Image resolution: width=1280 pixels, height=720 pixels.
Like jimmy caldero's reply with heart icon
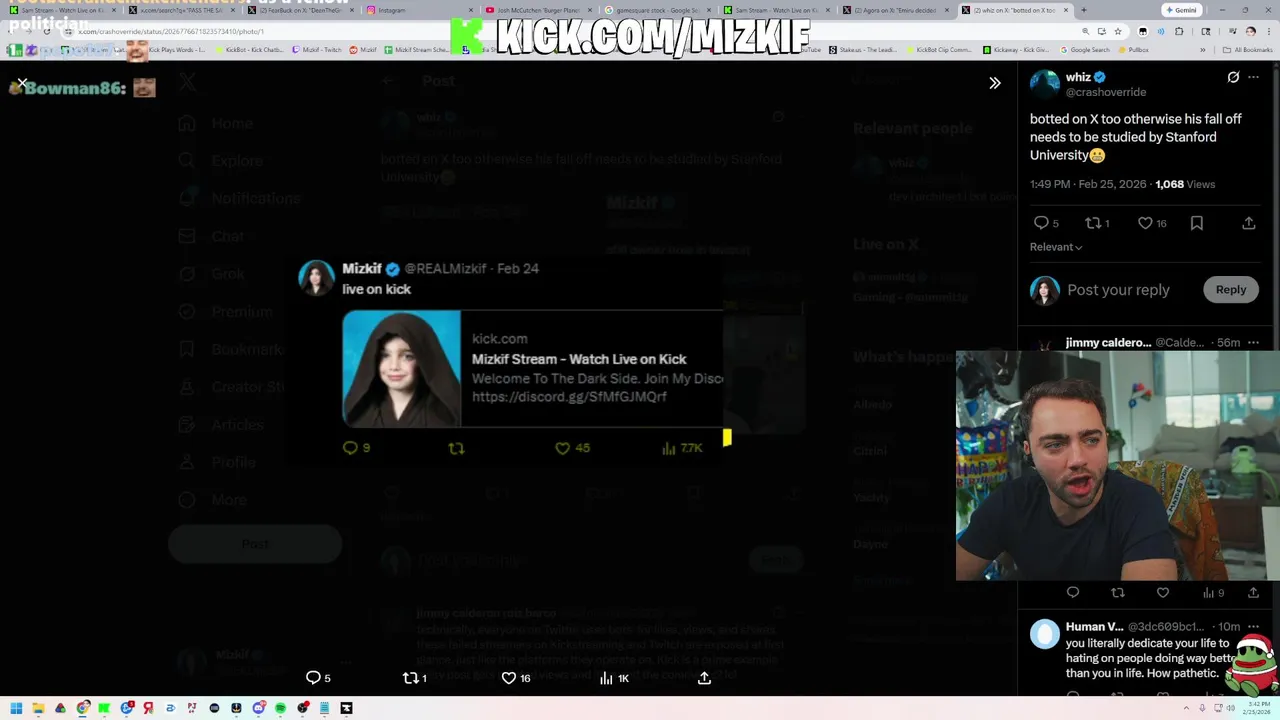1163,593
